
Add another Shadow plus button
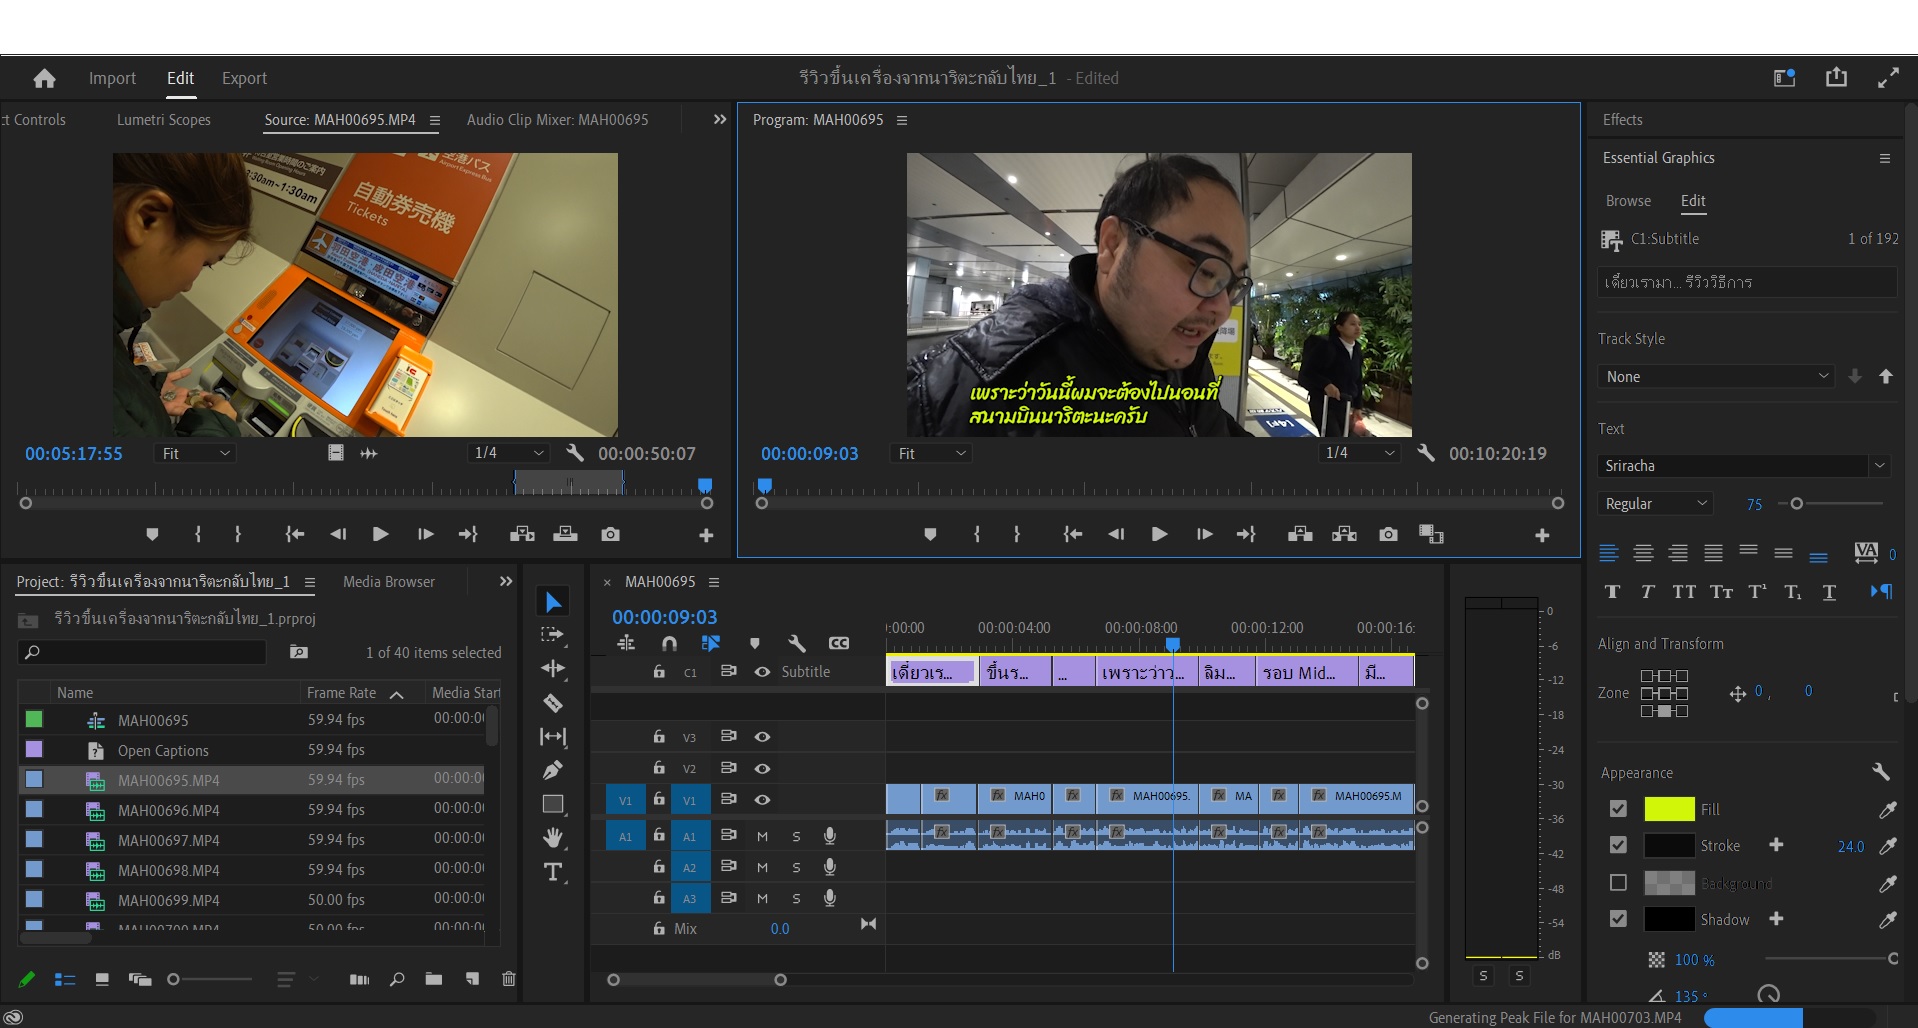click(1776, 918)
